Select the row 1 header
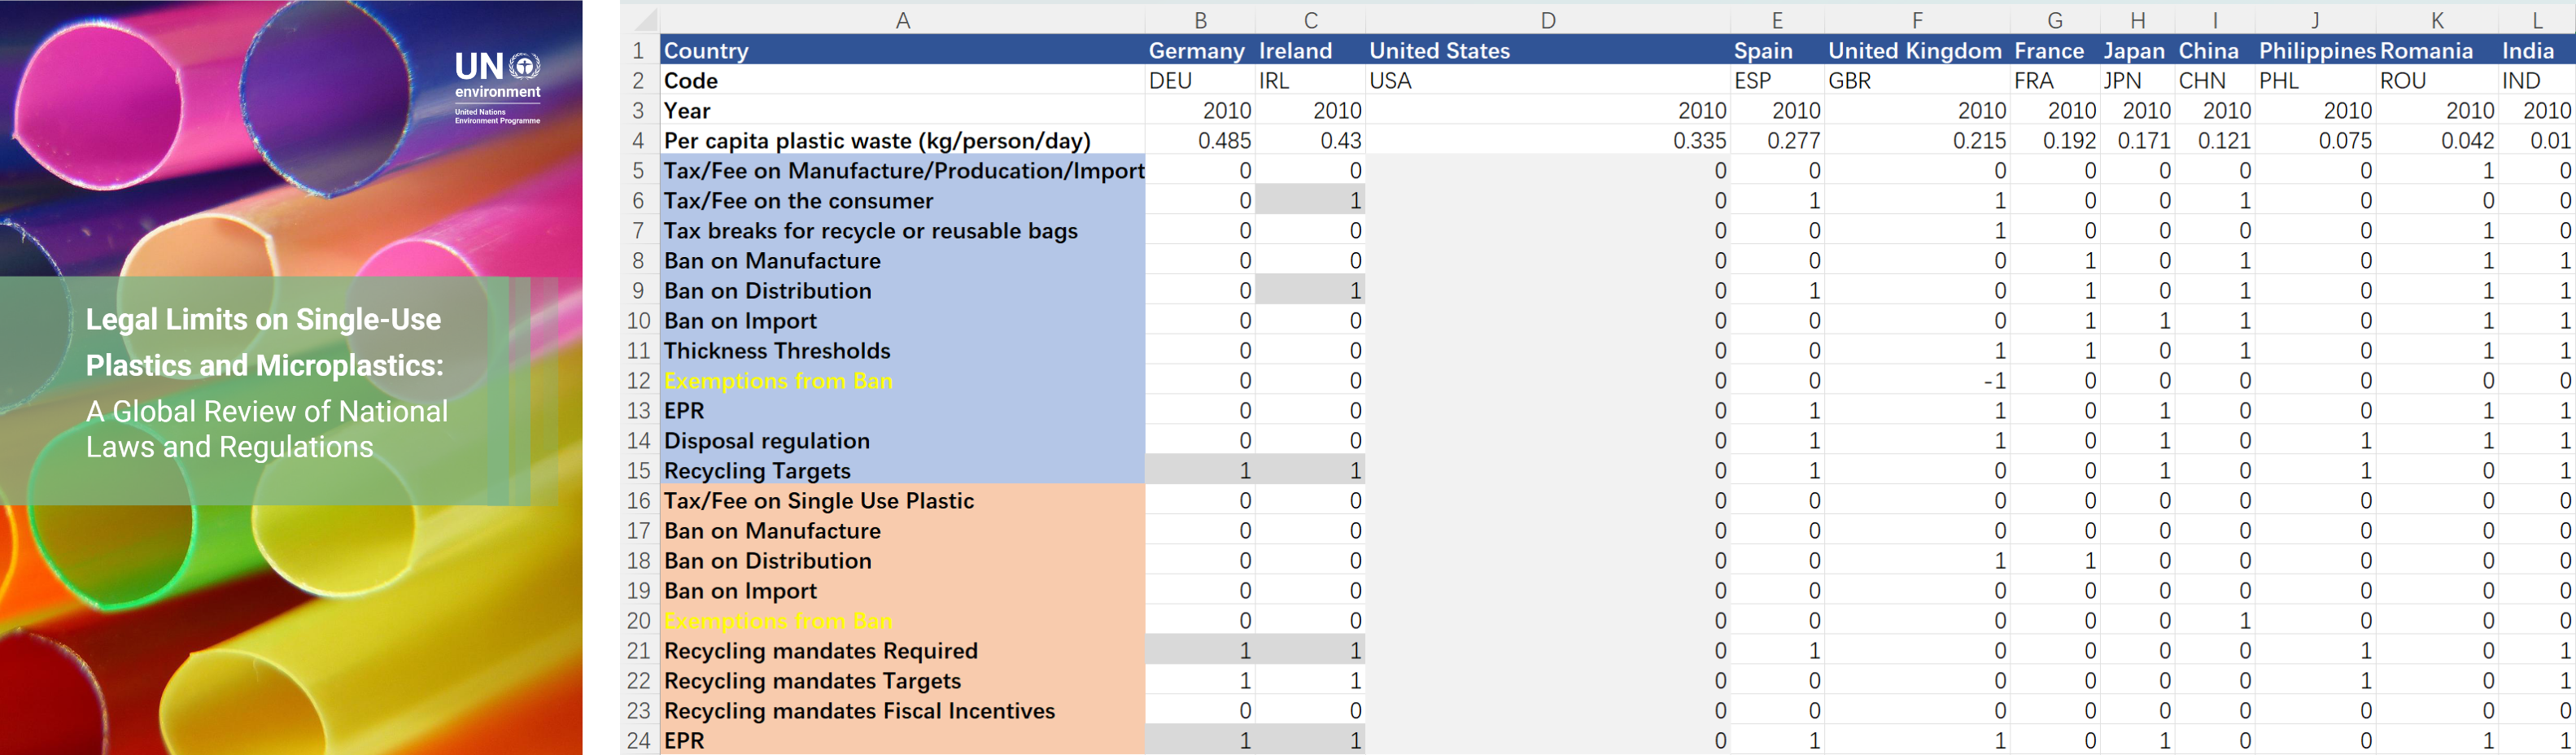The width and height of the screenshot is (2576, 755). click(639, 51)
